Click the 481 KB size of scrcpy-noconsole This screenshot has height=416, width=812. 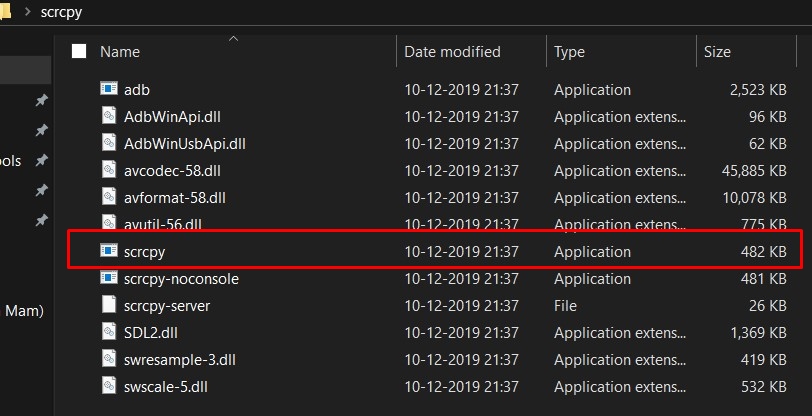(763, 279)
